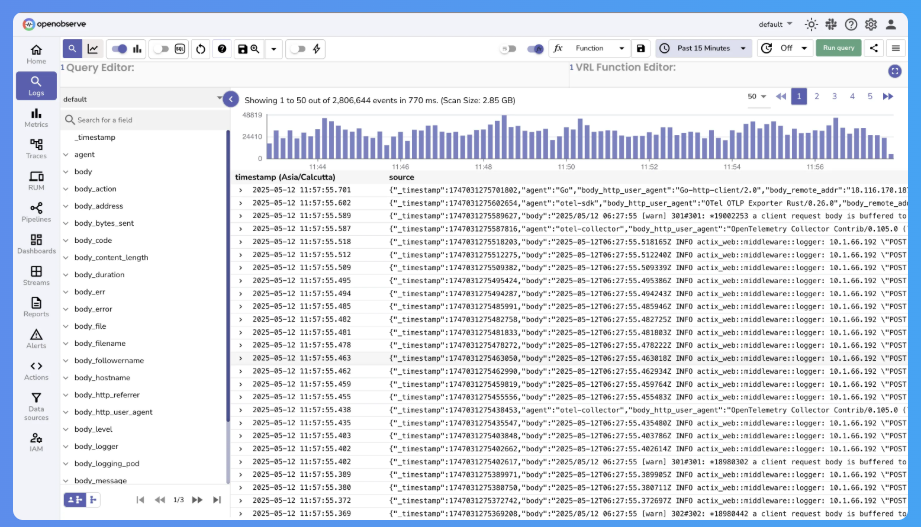Viewport: 921px width, 527px height.
Task: Go to results page 5
Action: [x=870, y=96]
